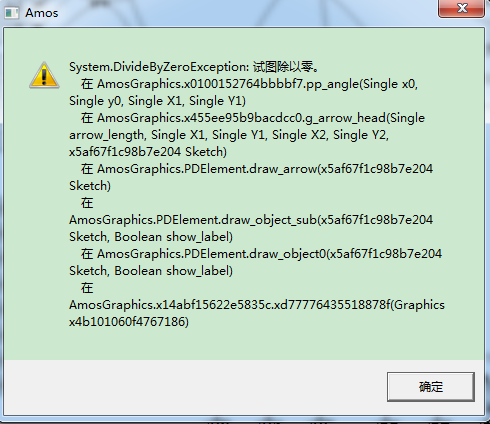490x424 pixels.
Task: Click 'Sketch, Boolean show_label)' below draw_object_sub
Action: pos(151,237)
